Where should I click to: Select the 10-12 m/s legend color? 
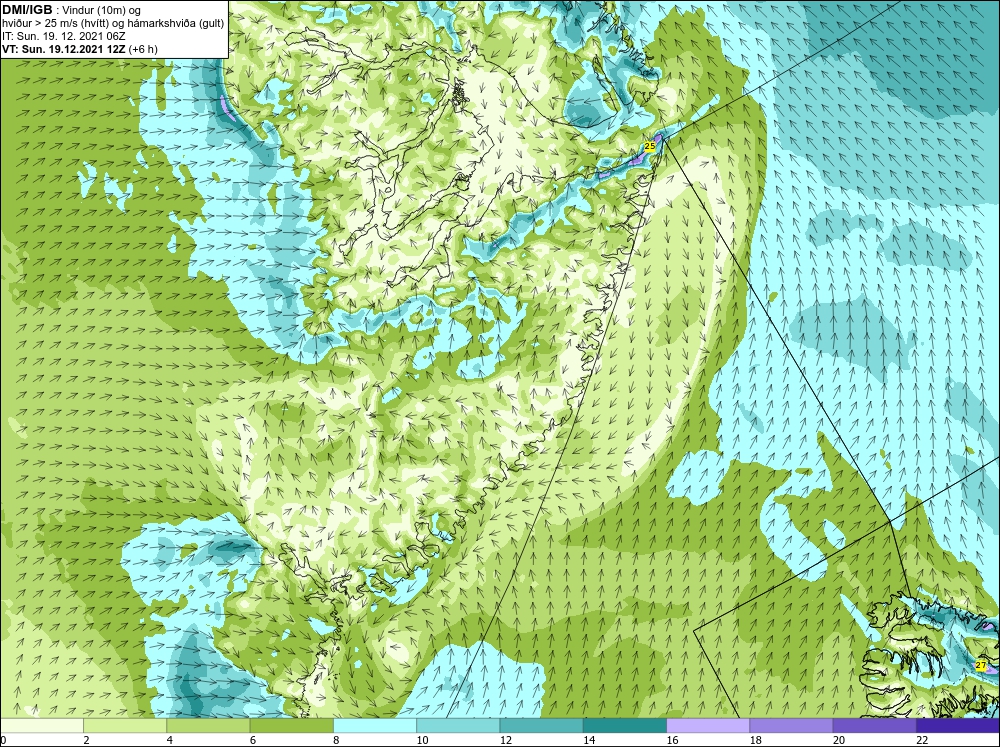[458, 726]
